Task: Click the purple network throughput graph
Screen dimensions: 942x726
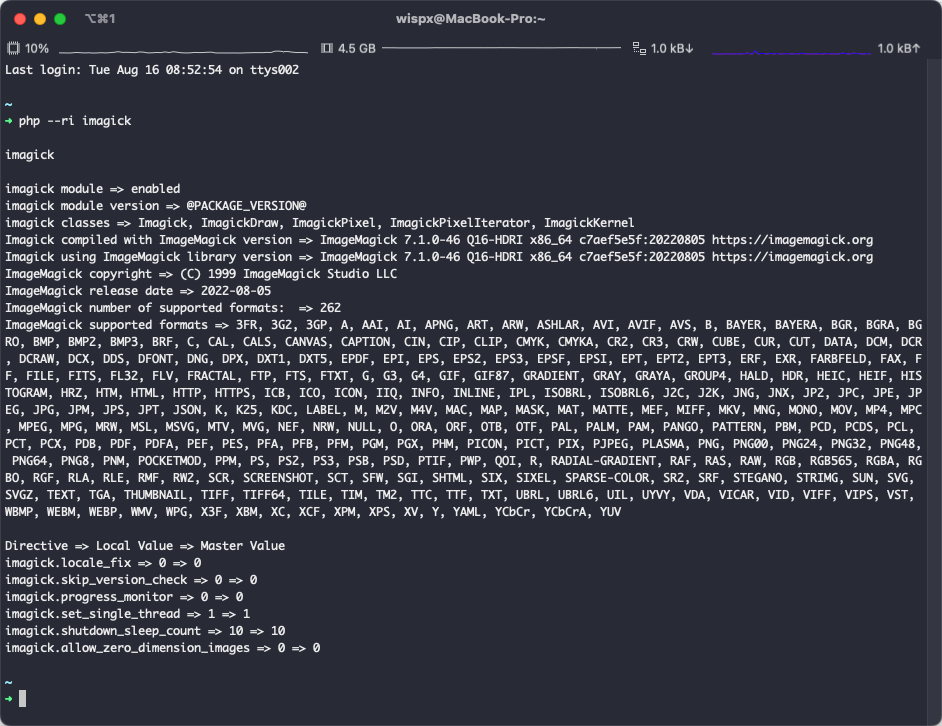Action: click(x=791, y=53)
